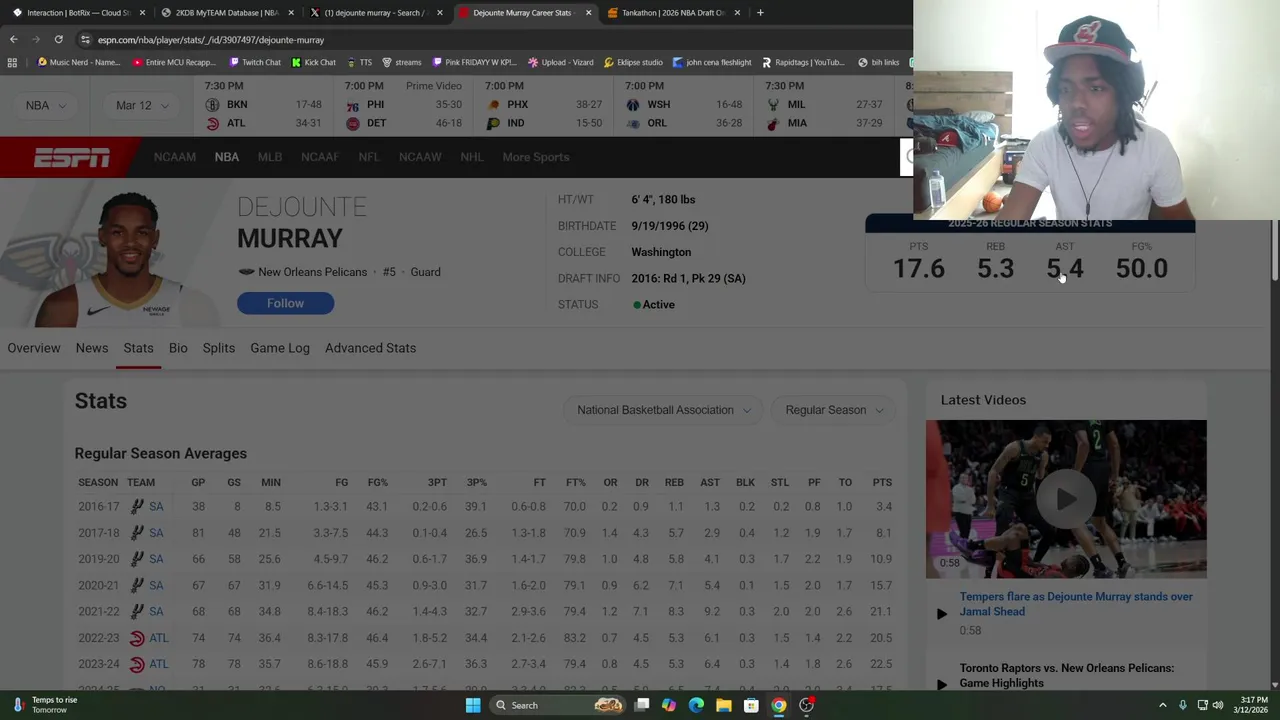Open the Advanced Stats tab
The width and height of the screenshot is (1280, 720).
tap(370, 348)
